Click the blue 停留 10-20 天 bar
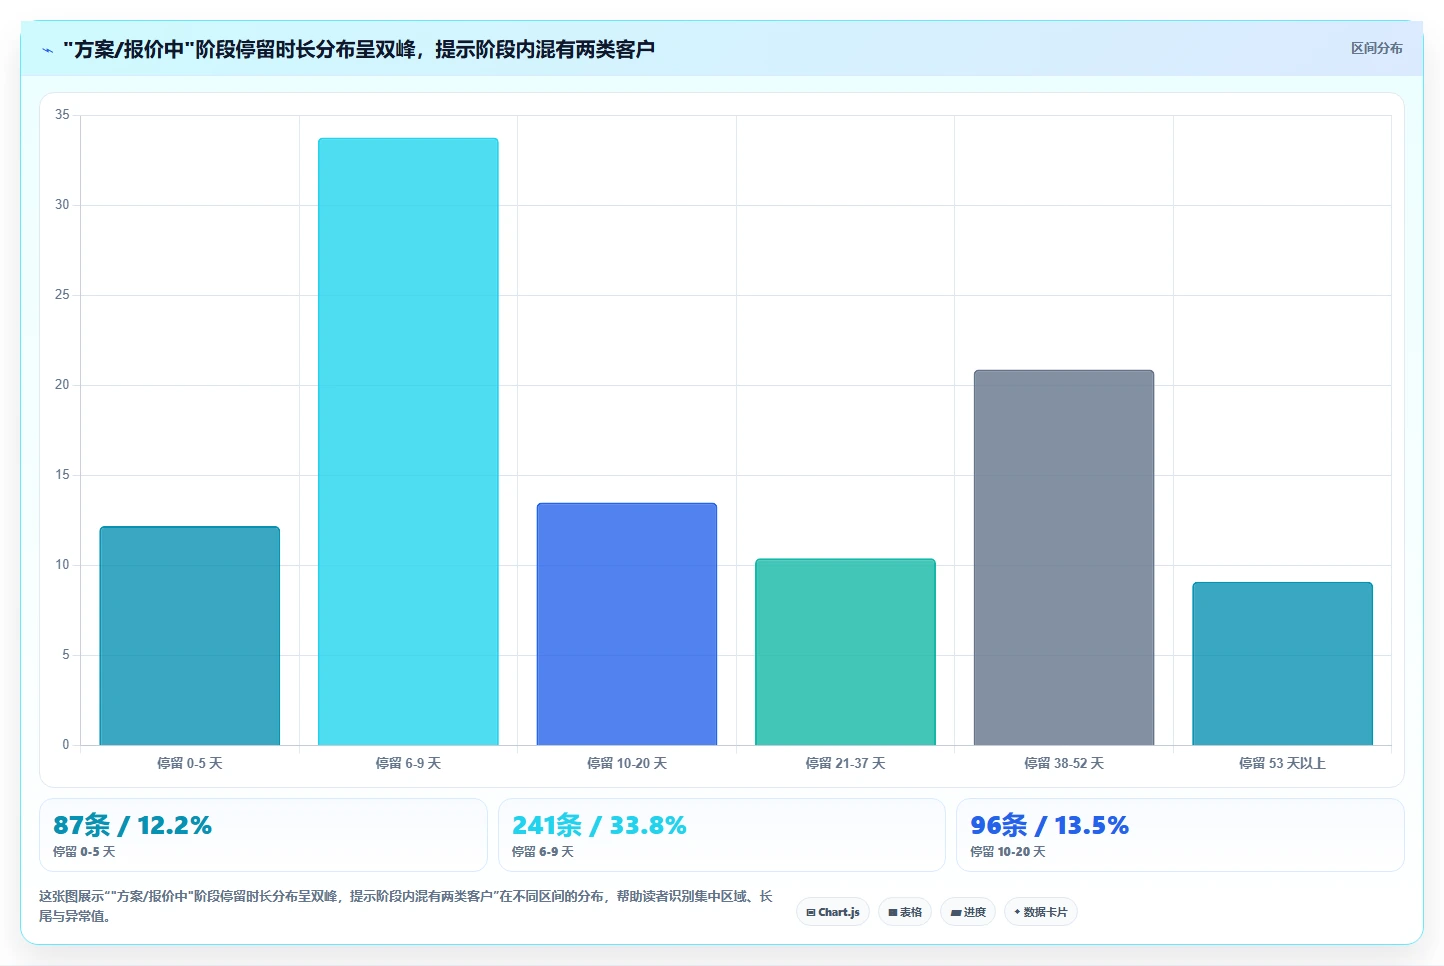 [627, 624]
